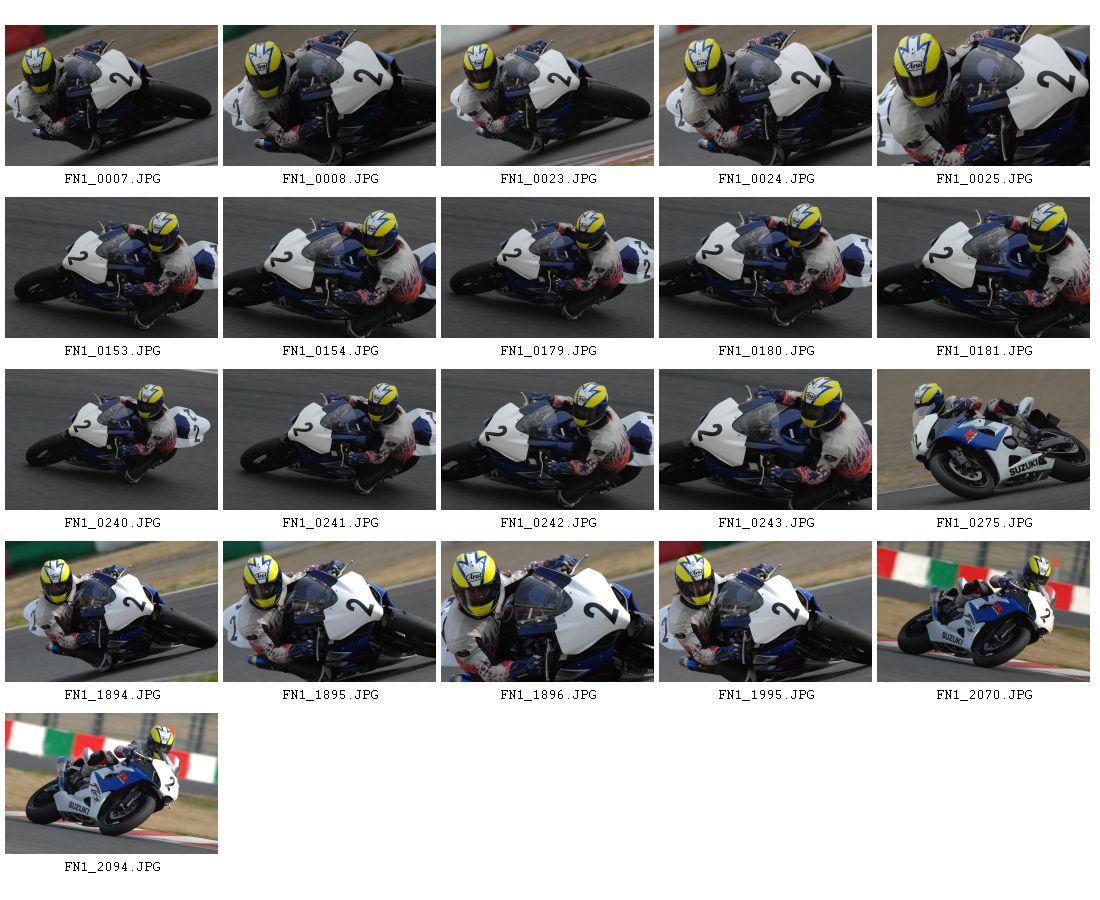Open the FN1_1896.JPG close-up thumbnail
Viewport: 1100px width, 900px height.
[x=547, y=612]
